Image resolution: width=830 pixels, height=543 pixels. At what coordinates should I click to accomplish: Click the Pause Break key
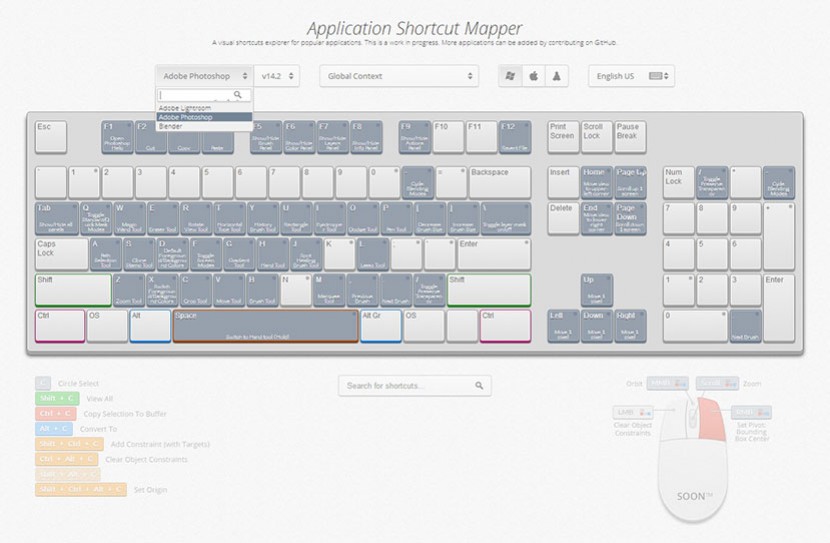[x=630, y=137]
